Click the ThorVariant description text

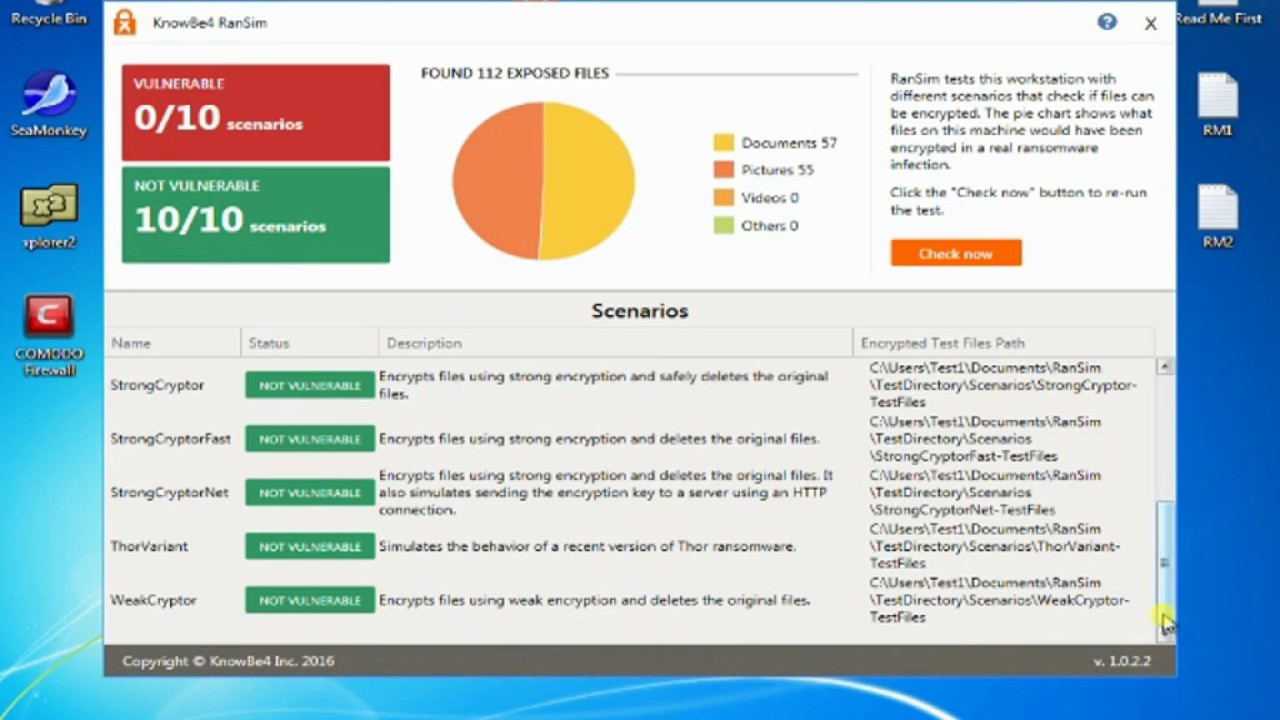587,546
